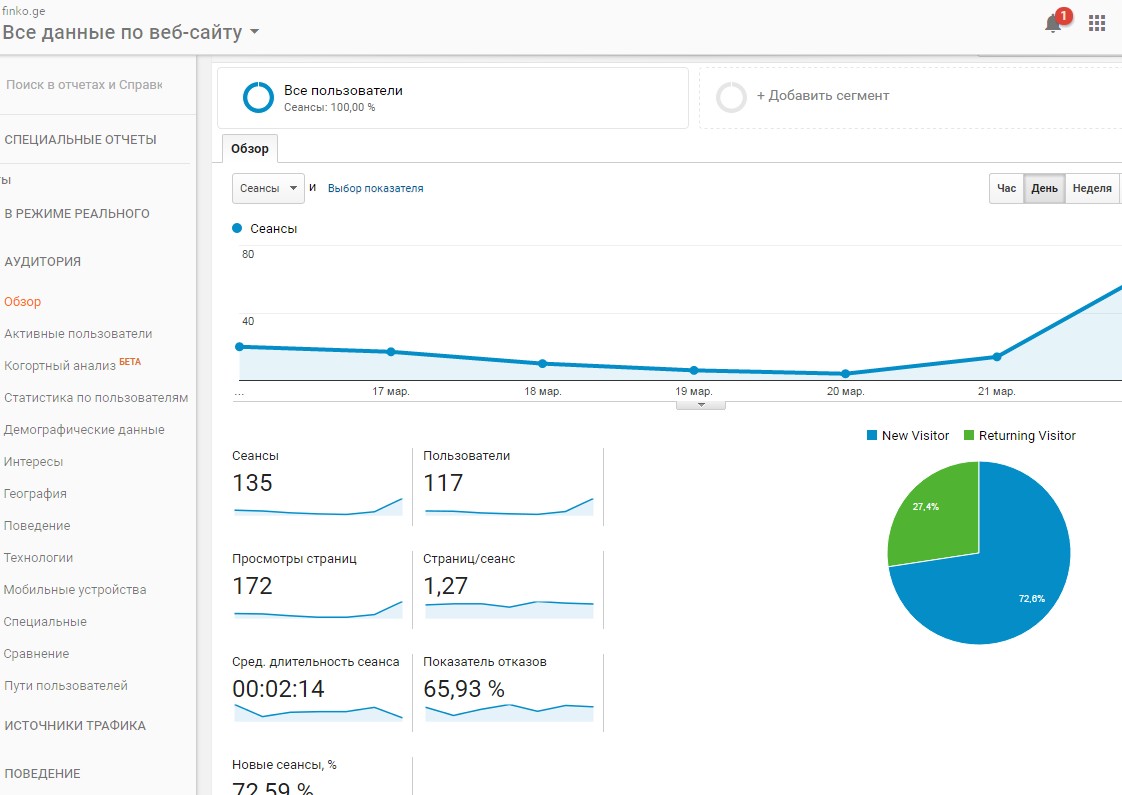
Task: Click the green Returning Visitor legend swatch
Action: coord(969,436)
